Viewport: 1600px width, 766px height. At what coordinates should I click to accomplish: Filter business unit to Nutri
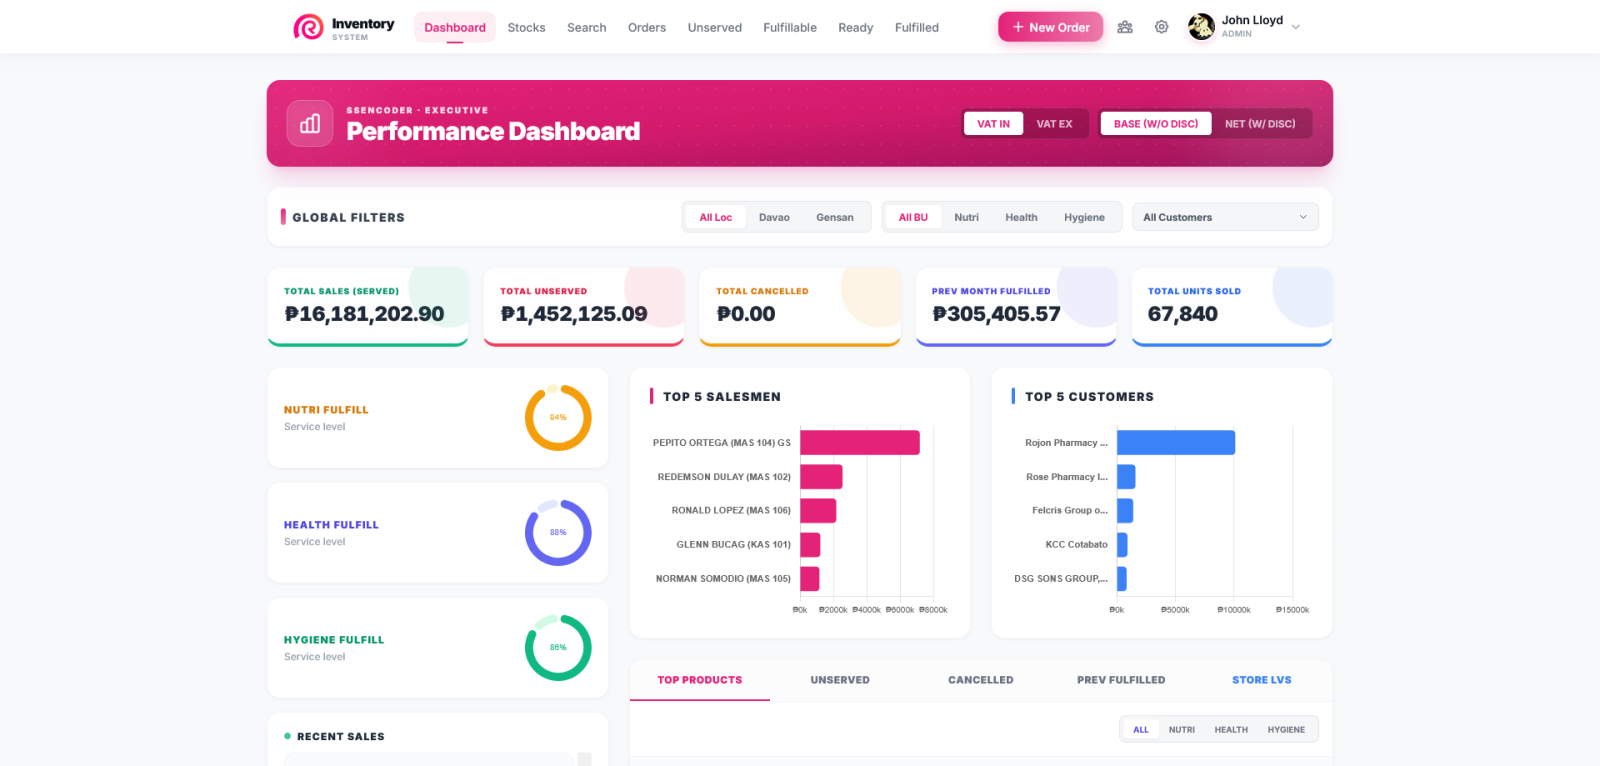click(x=966, y=217)
